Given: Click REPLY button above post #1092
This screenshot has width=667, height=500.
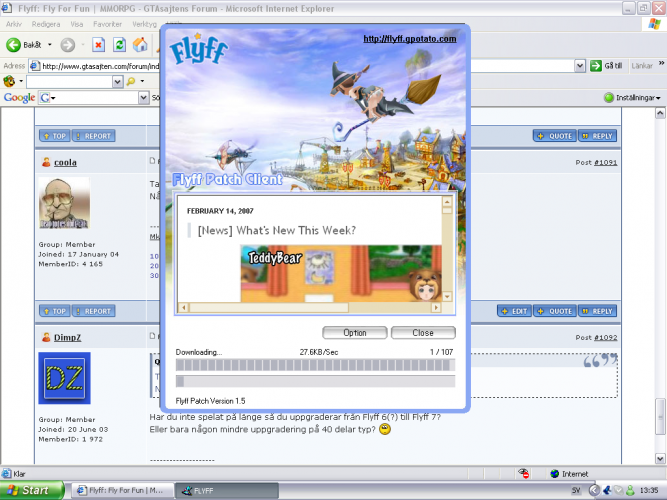Looking at the screenshot, I should click(597, 311).
